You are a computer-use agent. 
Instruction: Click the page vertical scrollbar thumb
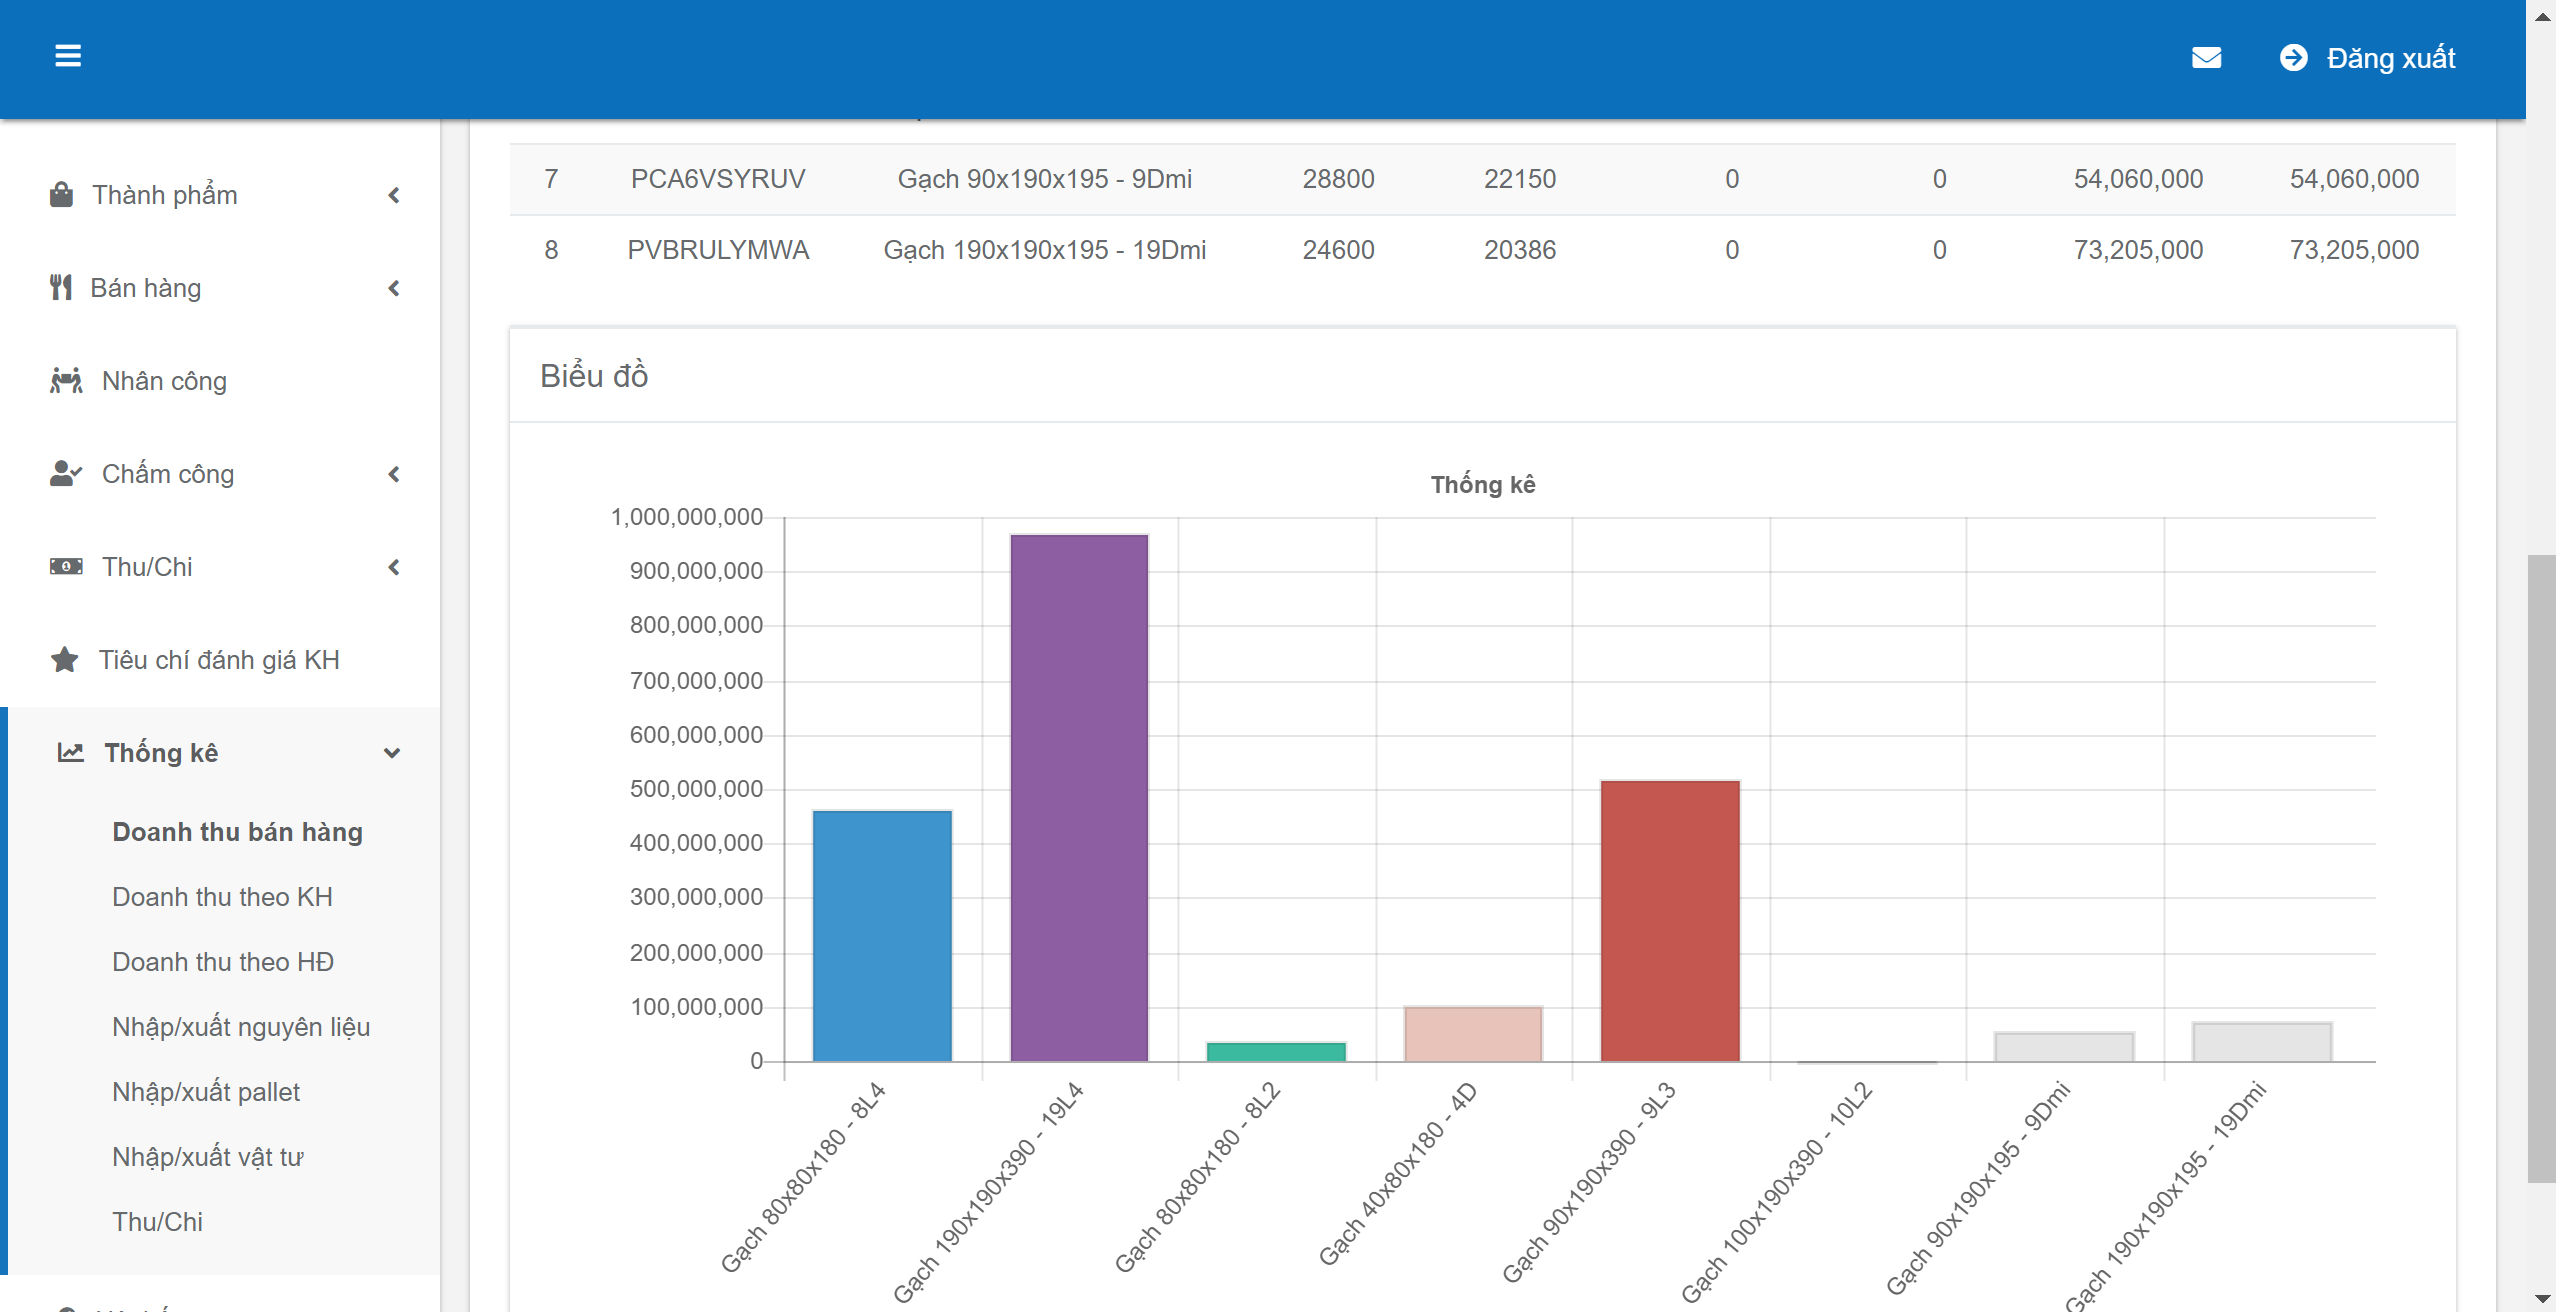[2540, 868]
